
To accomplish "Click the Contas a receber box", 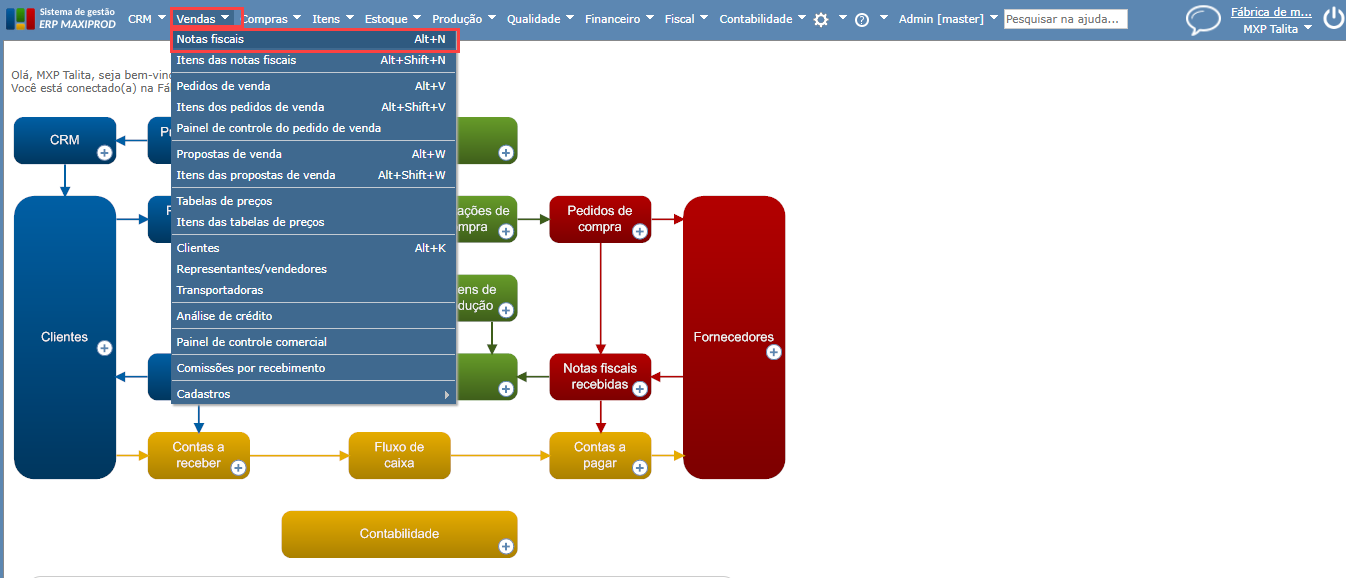I will pyautogui.click(x=198, y=455).
